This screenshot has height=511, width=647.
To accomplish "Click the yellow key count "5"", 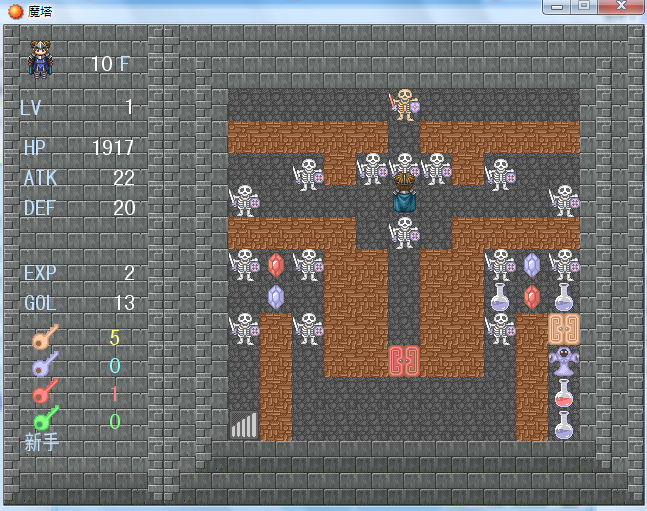I will 115,338.
